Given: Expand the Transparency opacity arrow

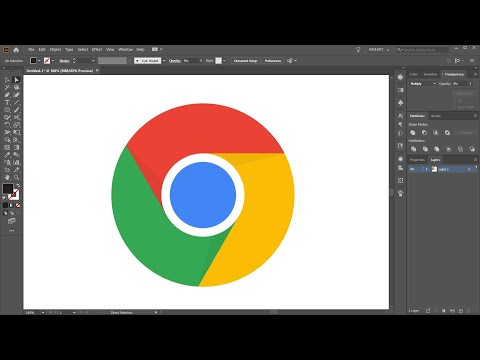Looking at the screenshot, I should tap(470, 84).
